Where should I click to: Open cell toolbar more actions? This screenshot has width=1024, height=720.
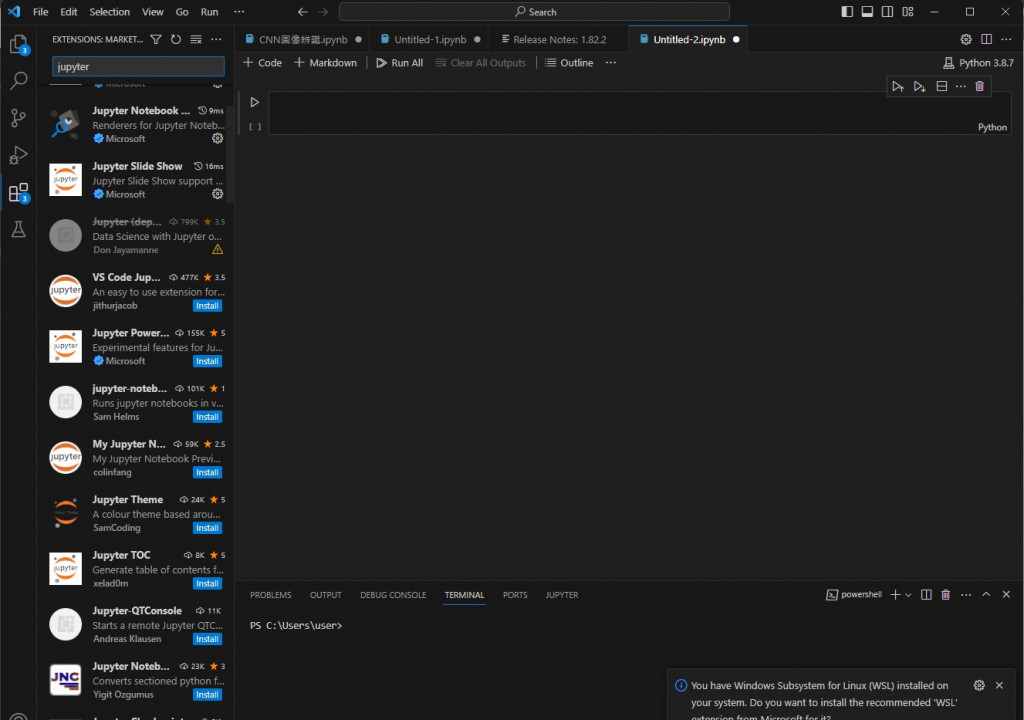[x=961, y=86]
